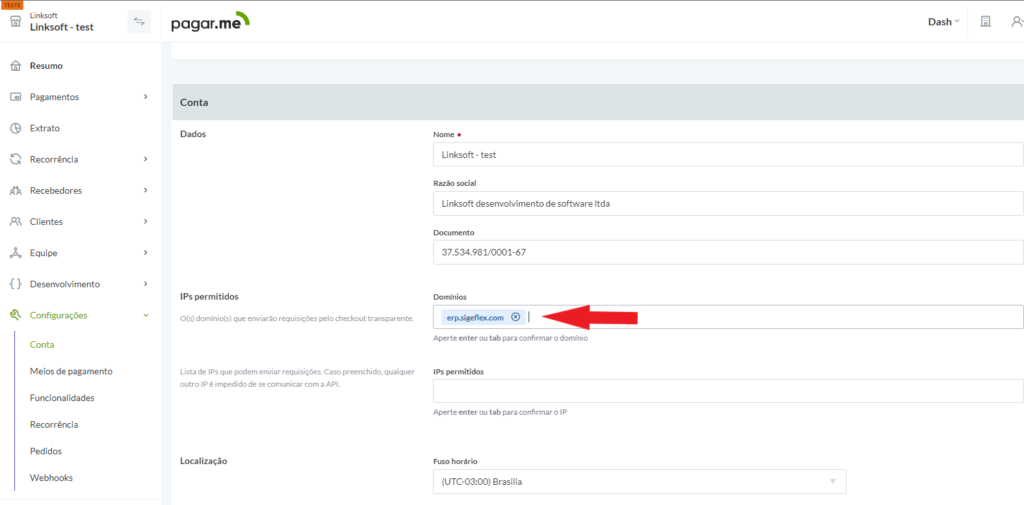Viewport: 1024px width, 505px height.
Task: Click the pagar.me logo
Action: (210, 21)
